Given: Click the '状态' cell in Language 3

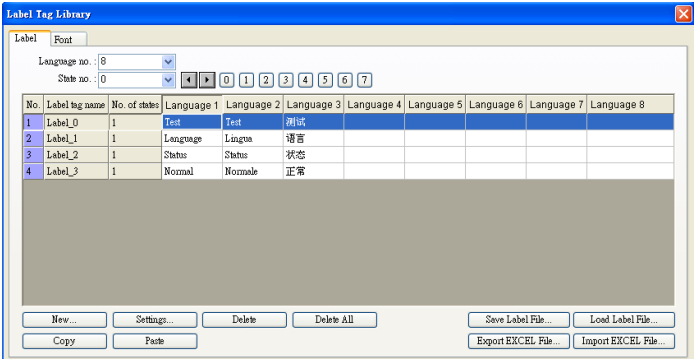Looking at the screenshot, I should (313, 155).
